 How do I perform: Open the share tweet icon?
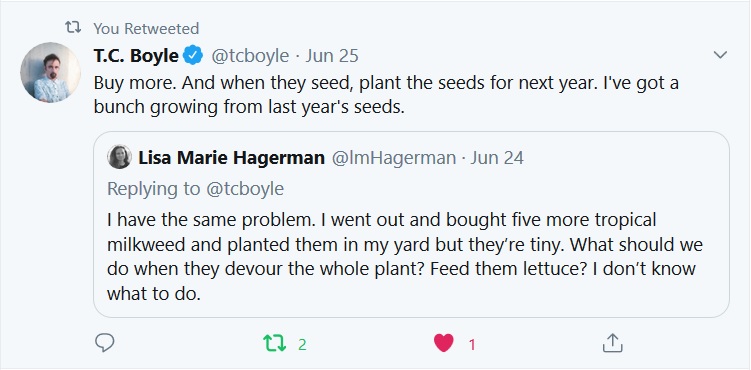tap(612, 343)
